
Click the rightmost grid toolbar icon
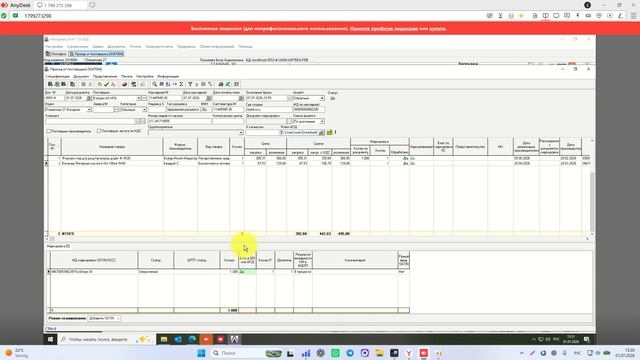[236, 84]
